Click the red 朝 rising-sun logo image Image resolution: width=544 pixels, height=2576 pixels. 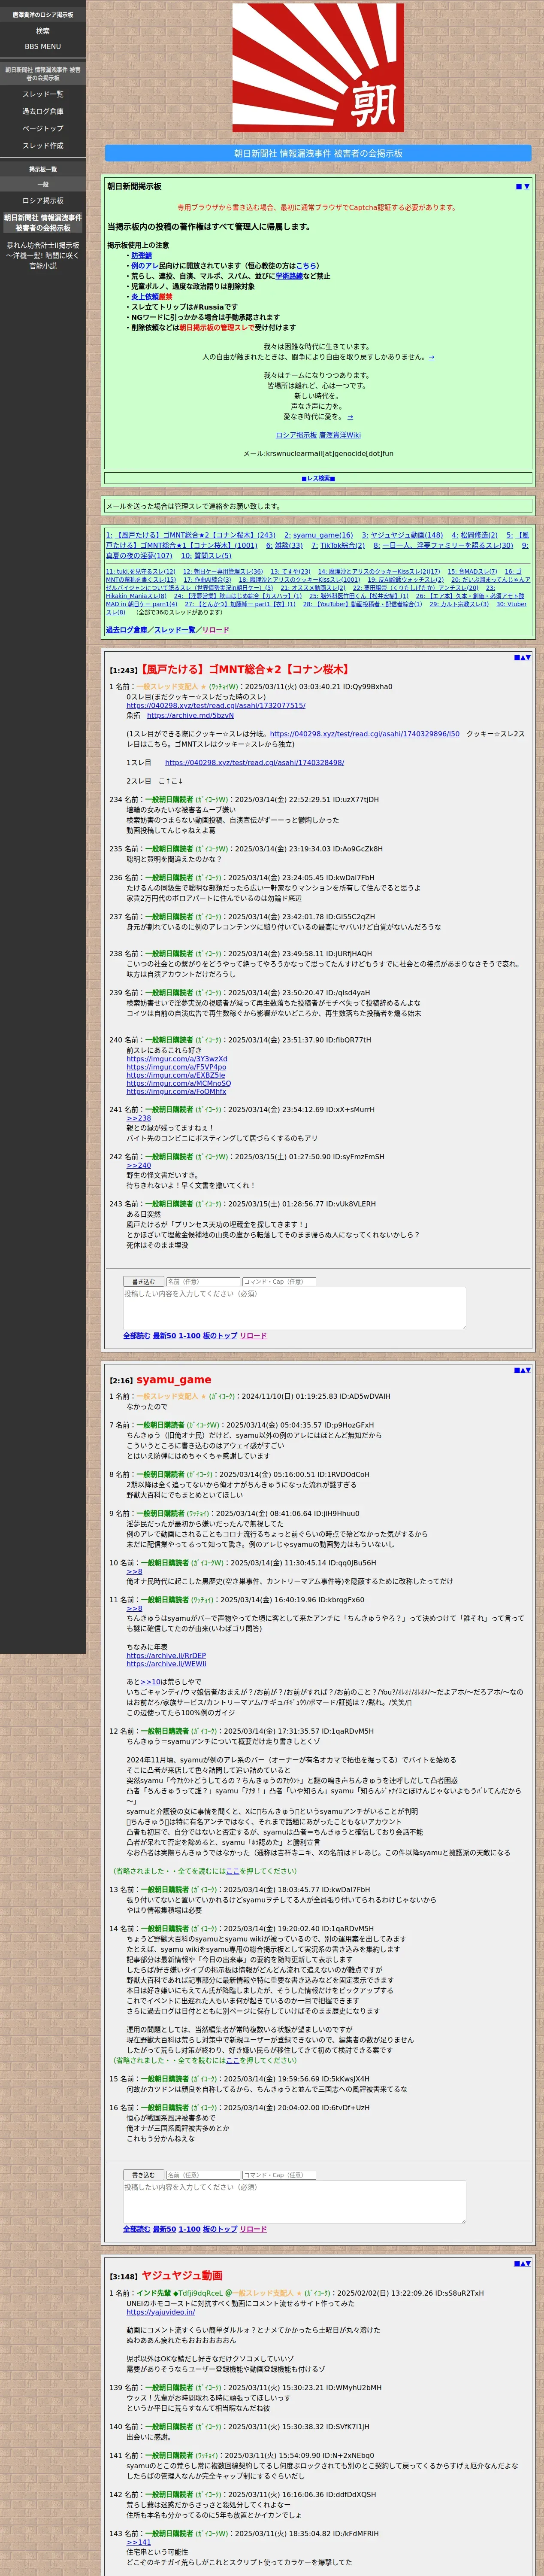(x=318, y=67)
